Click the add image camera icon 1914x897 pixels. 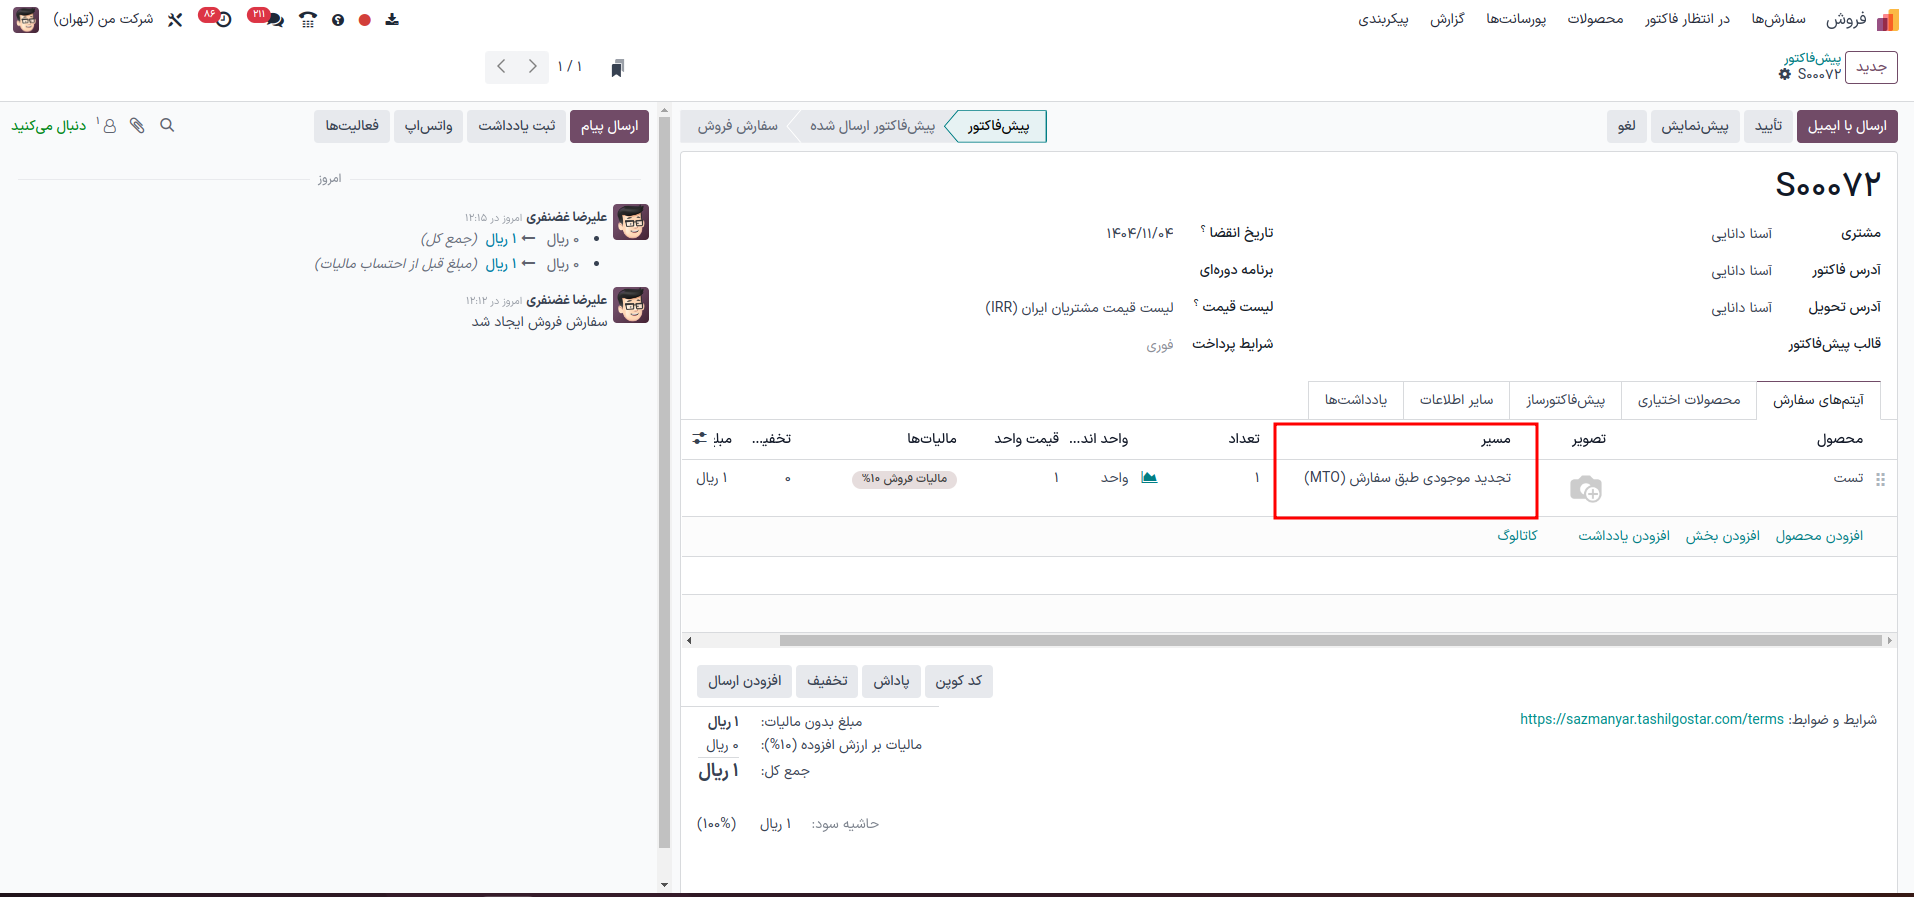point(1585,489)
